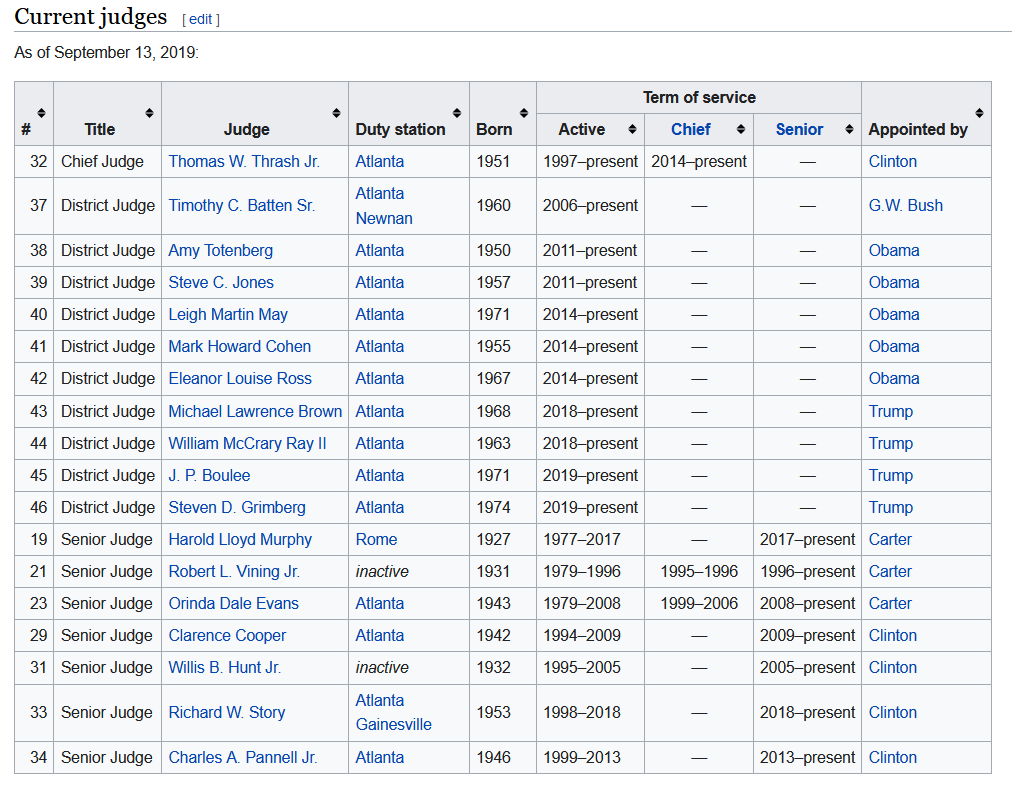The image size is (1012, 790).
Task: Select 'inactive' in Willis Hunt row
Action: click(382, 668)
